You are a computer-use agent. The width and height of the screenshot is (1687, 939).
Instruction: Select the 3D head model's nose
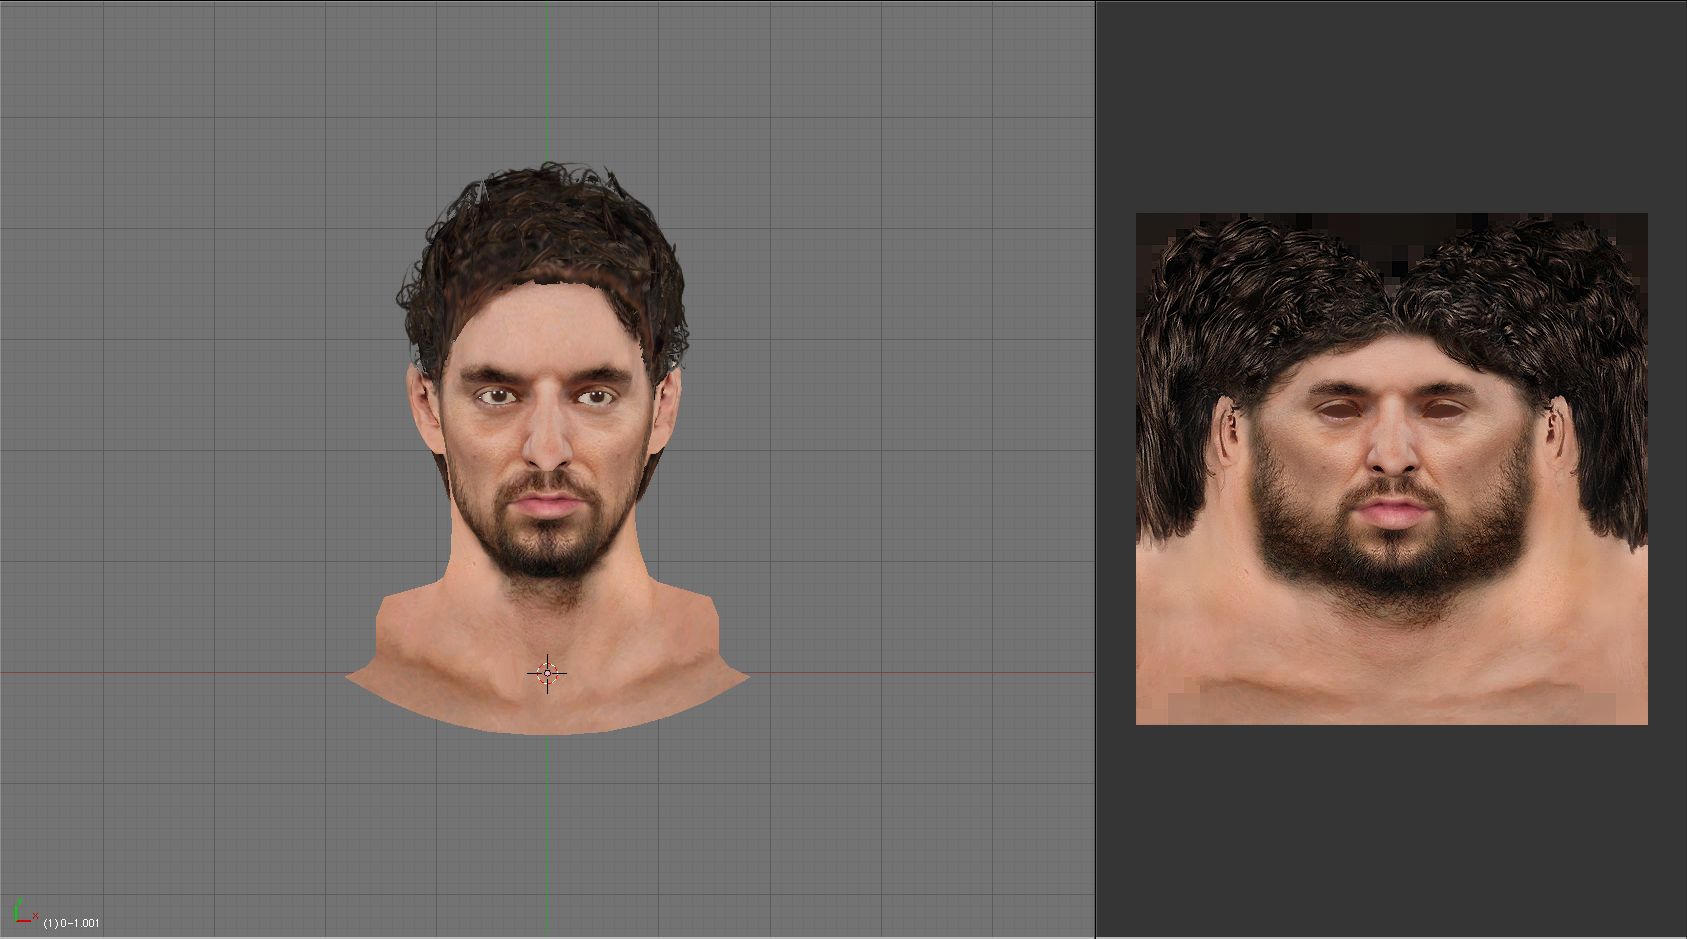point(547,448)
